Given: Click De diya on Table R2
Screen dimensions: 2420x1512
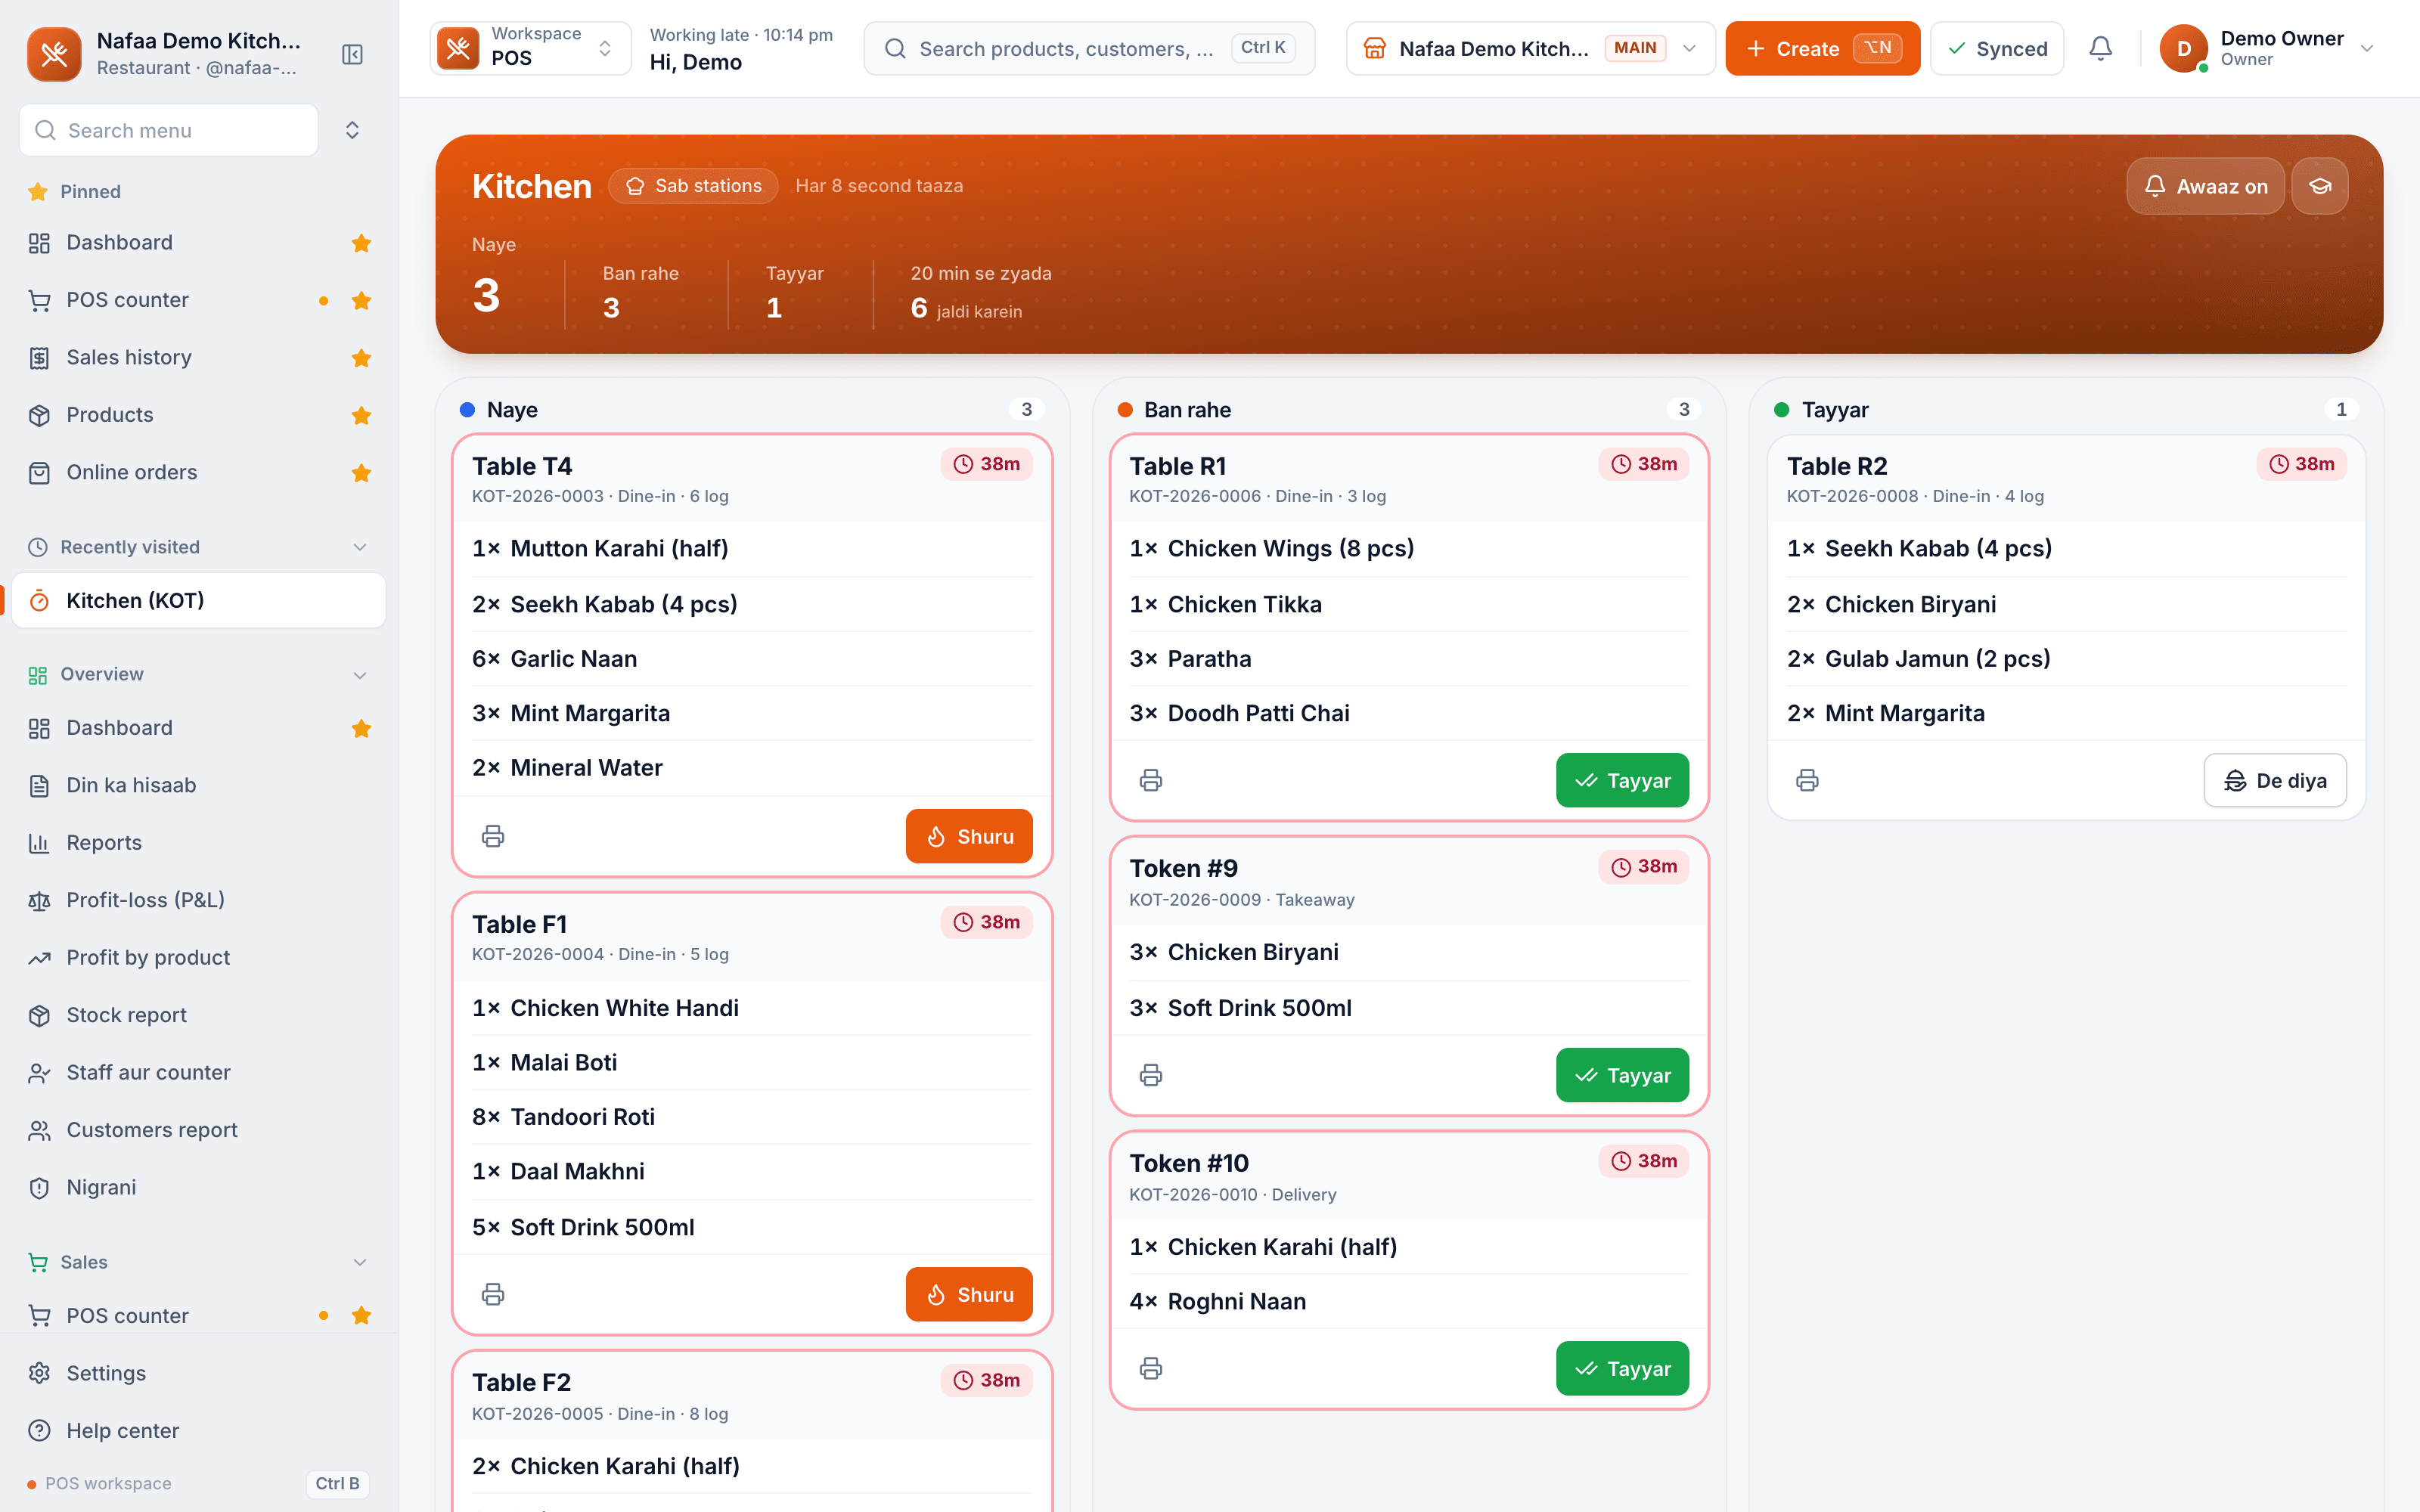Looking at the screenshot, I should (x=2275, y=780).
